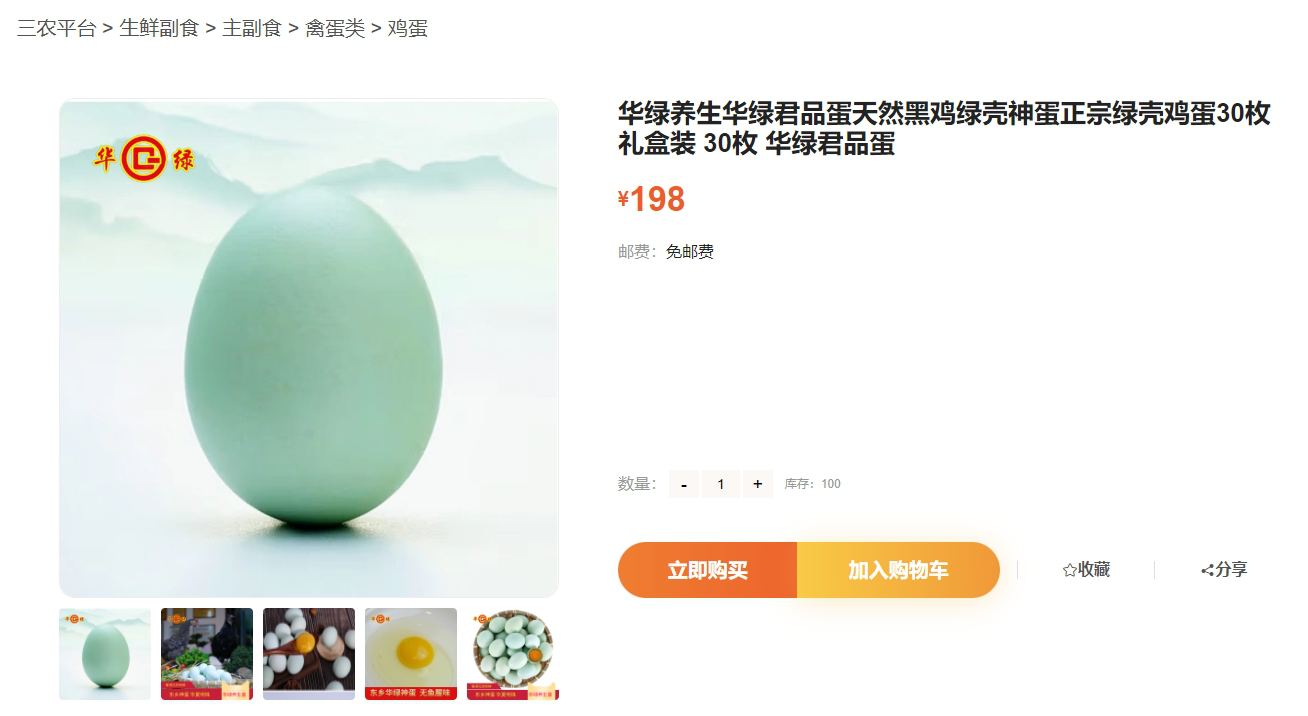Screen dimensions: 1308x716
Task: Open the fourth thumbnail showing cracked egg yolk
Action: [411, 654]
